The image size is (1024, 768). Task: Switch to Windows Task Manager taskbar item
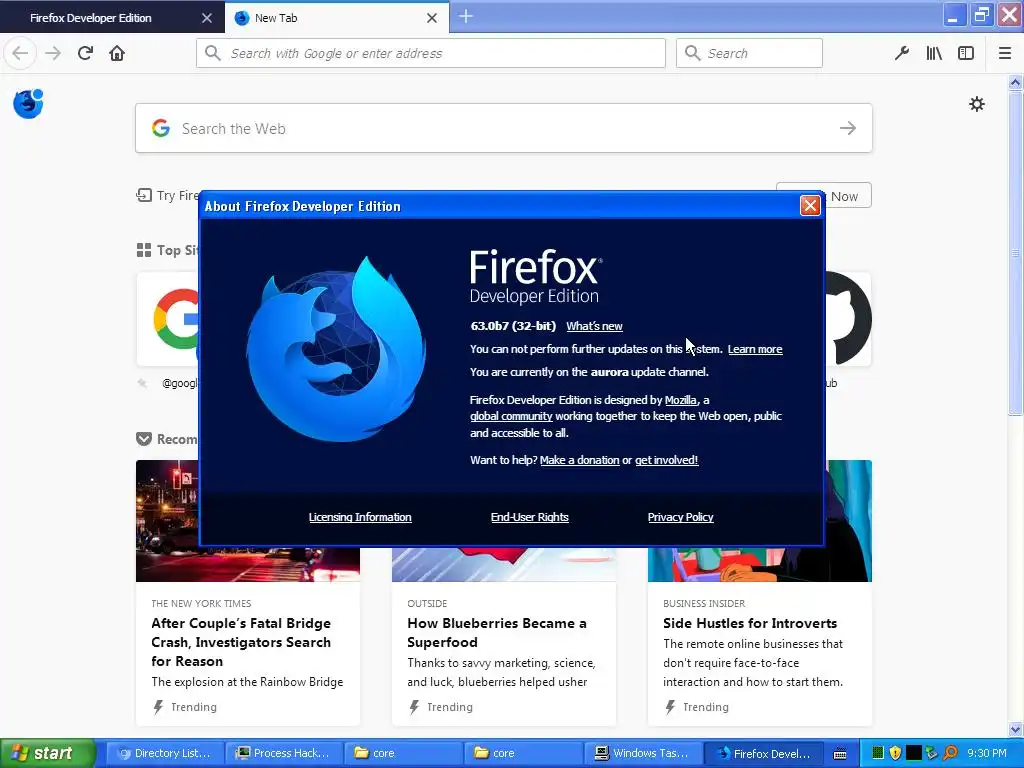click(x=643, y=753)
